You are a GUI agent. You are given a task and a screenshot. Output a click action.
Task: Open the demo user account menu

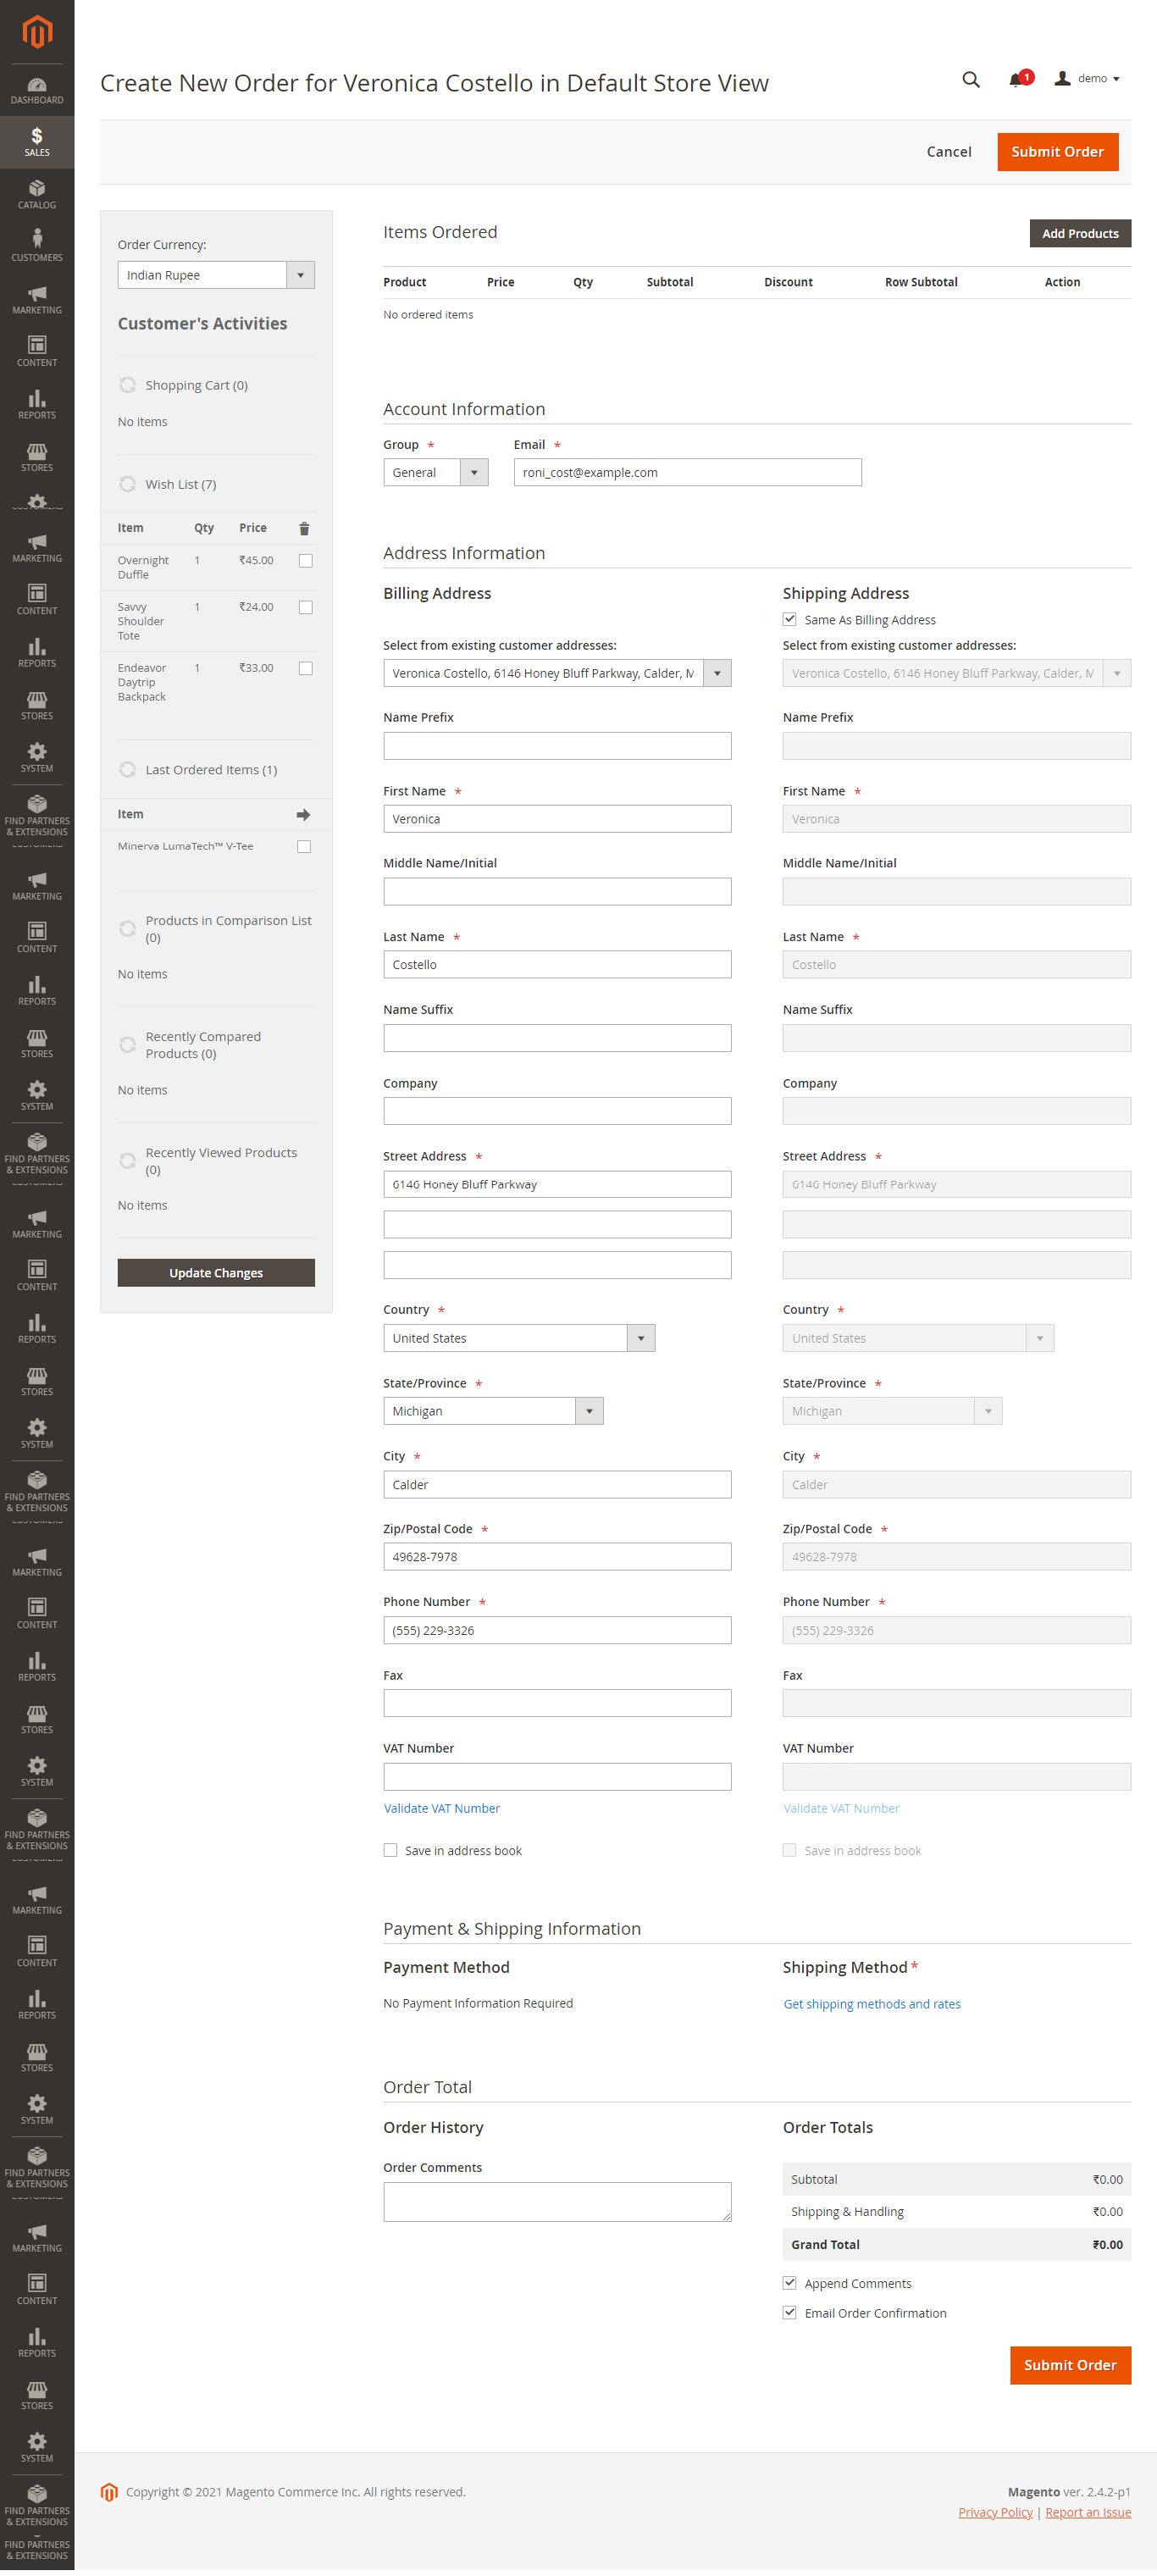point(1087,78)
